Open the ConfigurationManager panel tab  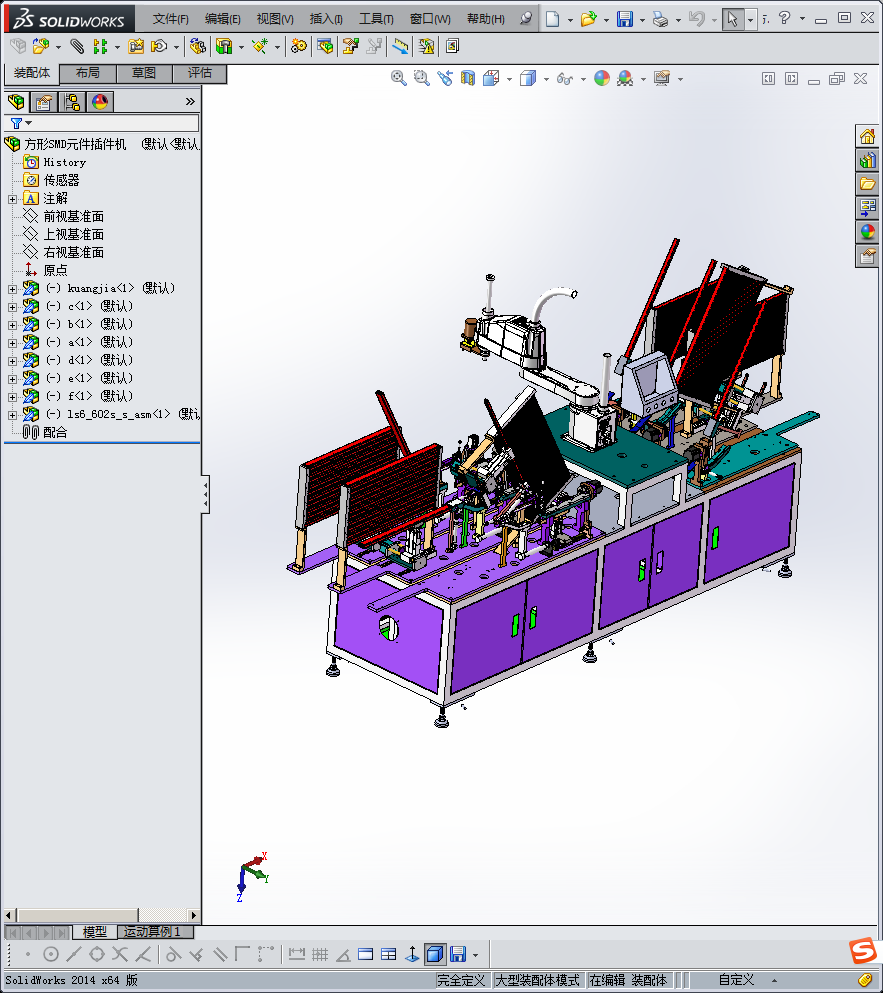[x=72, y=102]
